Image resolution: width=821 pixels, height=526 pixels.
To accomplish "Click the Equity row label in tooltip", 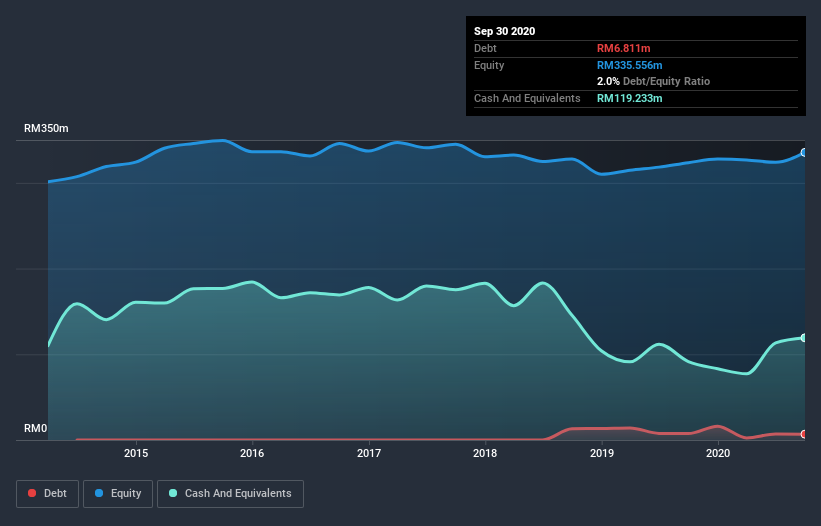I will pyautogui.click(x=489, y=65).
